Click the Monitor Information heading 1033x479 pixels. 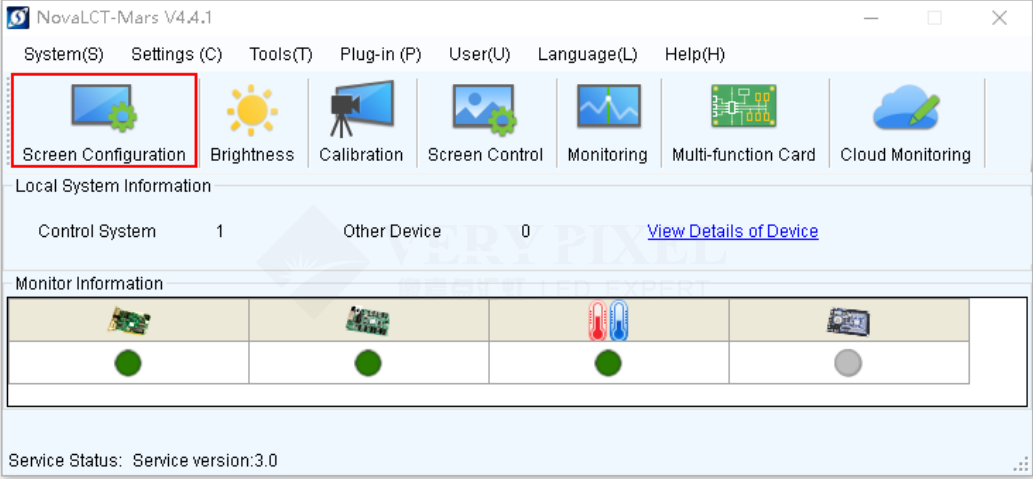pyautogui.click(x=89, y=284)
